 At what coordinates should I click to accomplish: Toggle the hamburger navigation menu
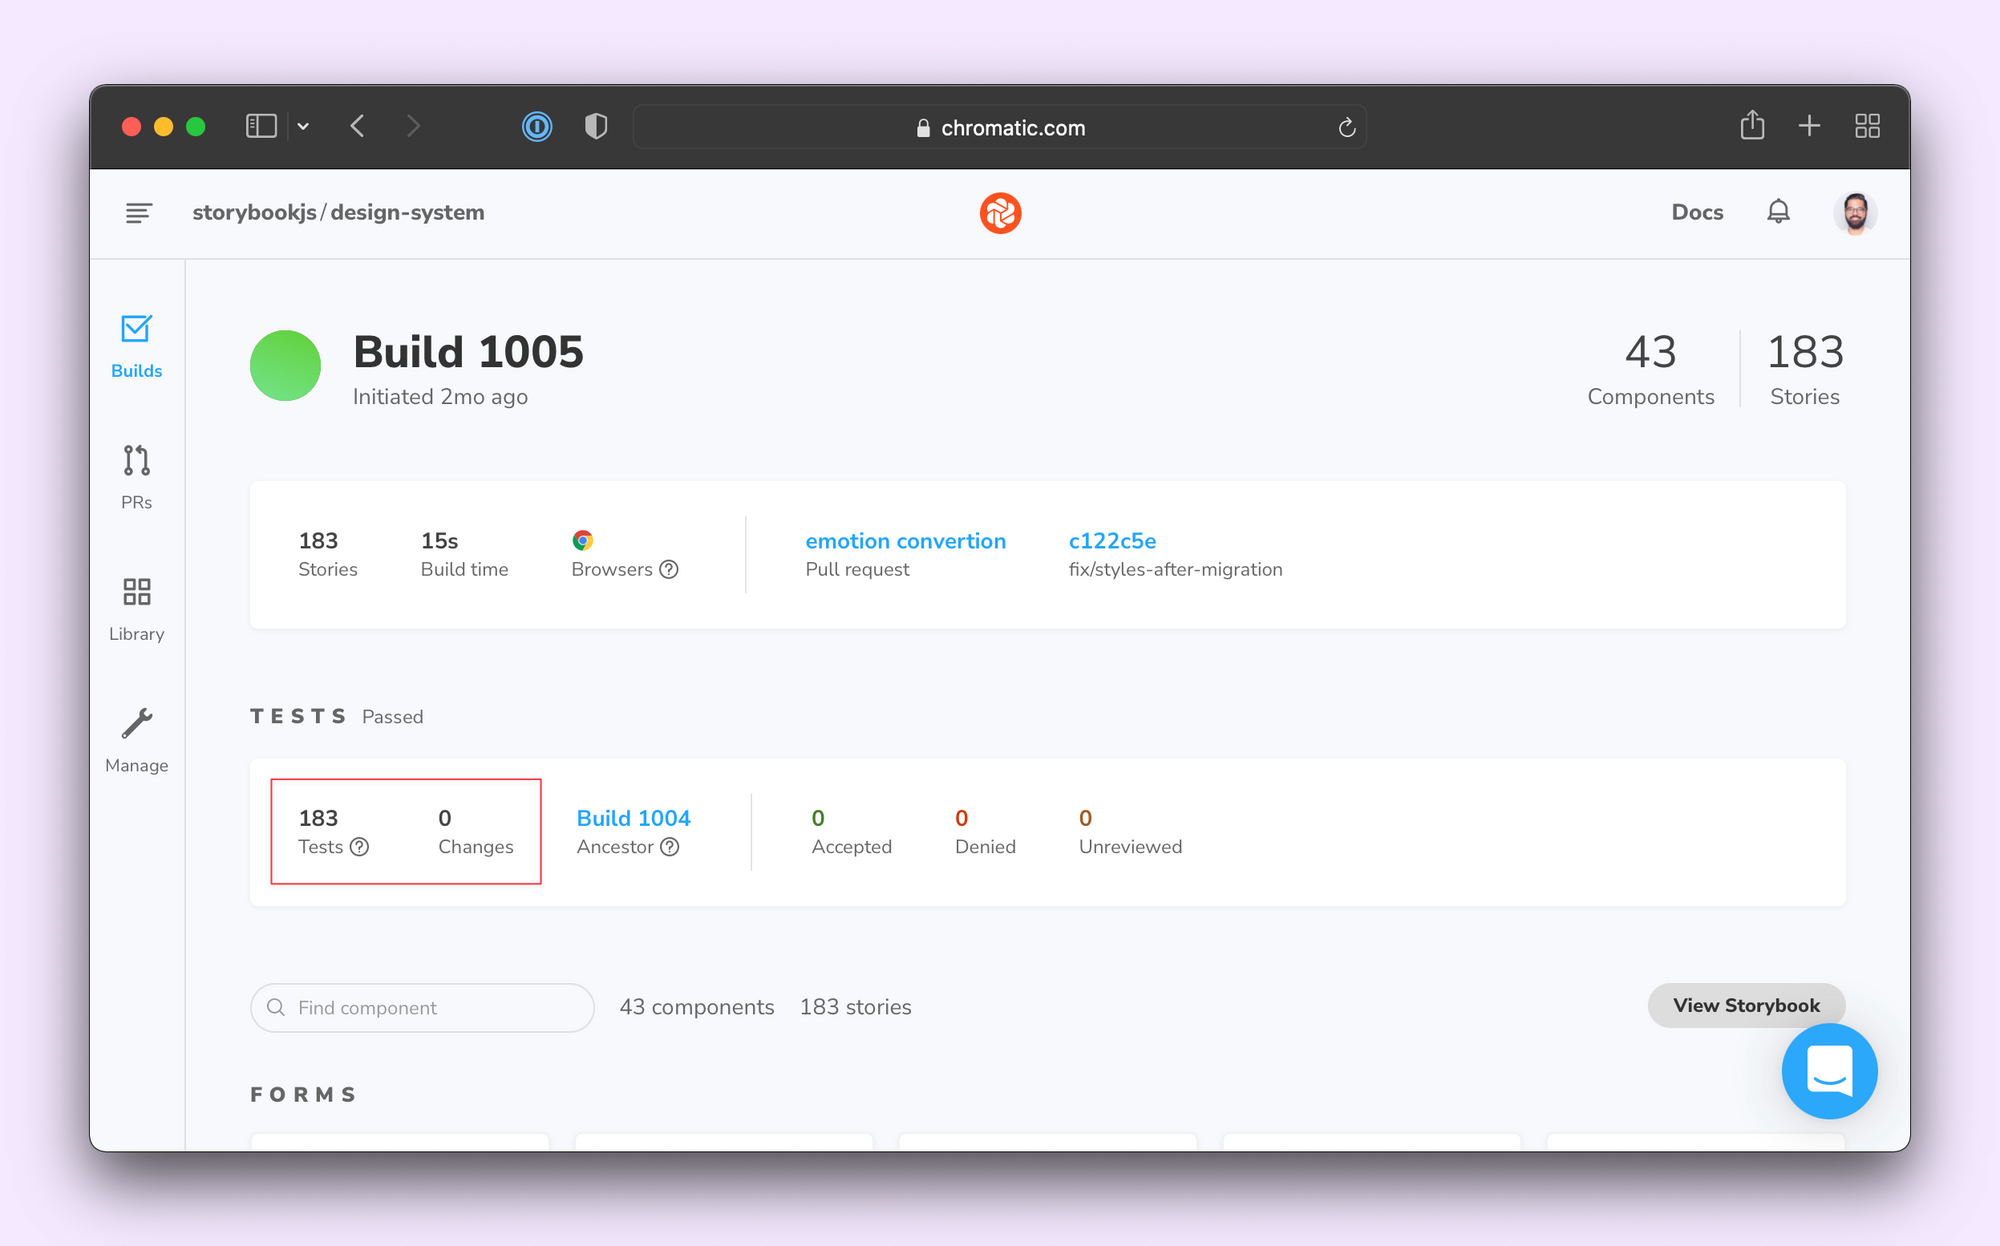pos(139,212)
